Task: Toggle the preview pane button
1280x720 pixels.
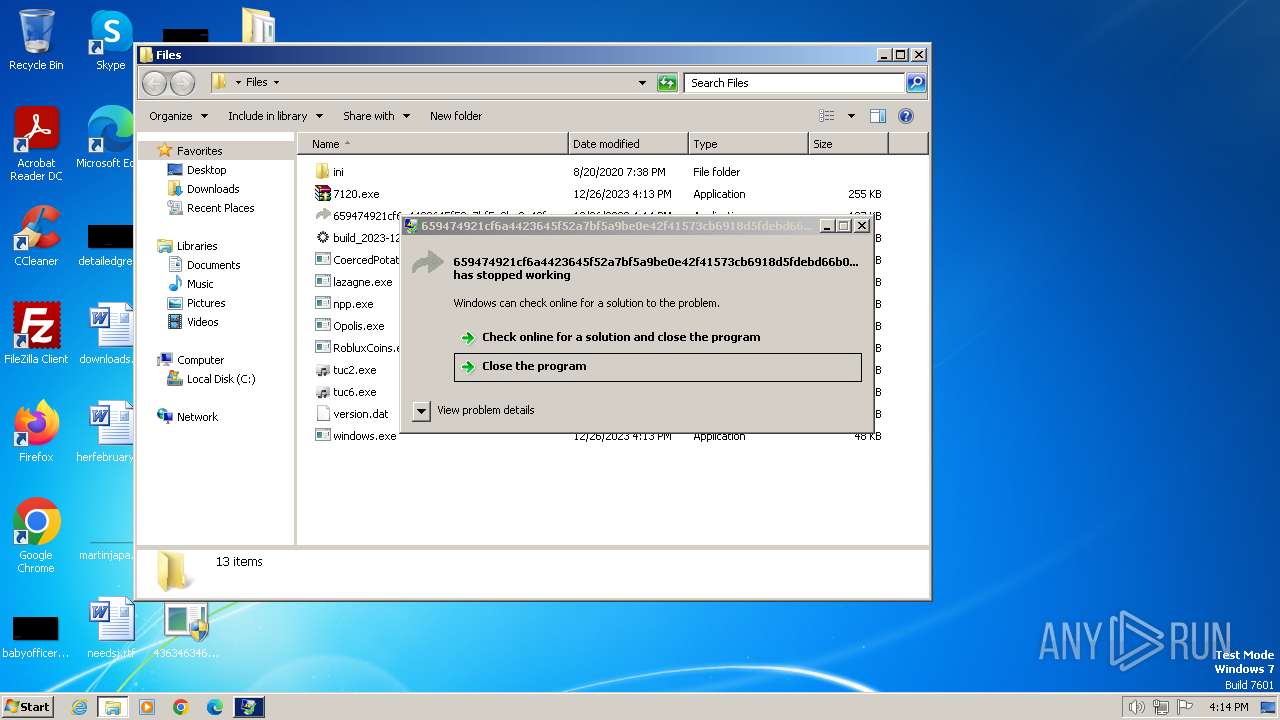Action: pos(877,116)
